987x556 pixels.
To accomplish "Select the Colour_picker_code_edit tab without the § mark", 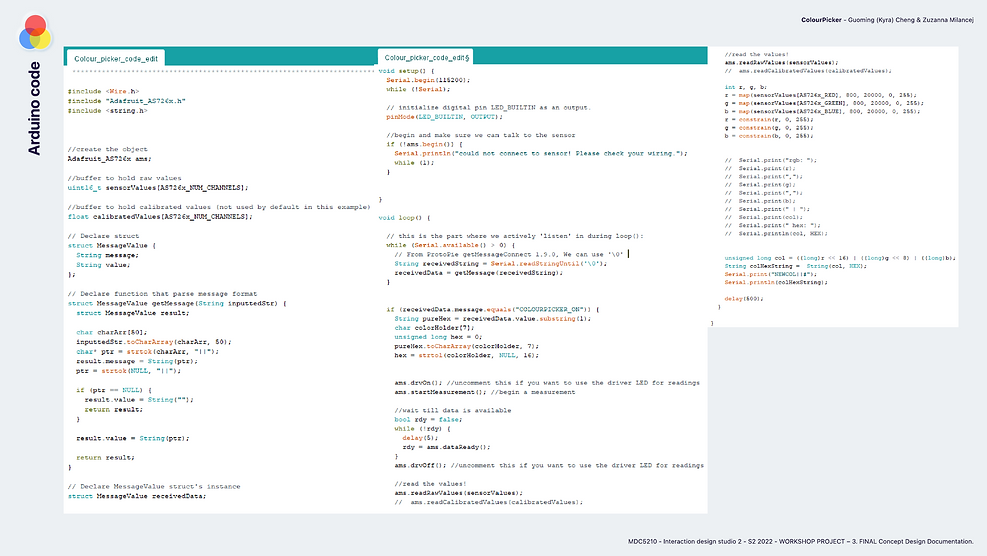I will (x=116, y=59).
